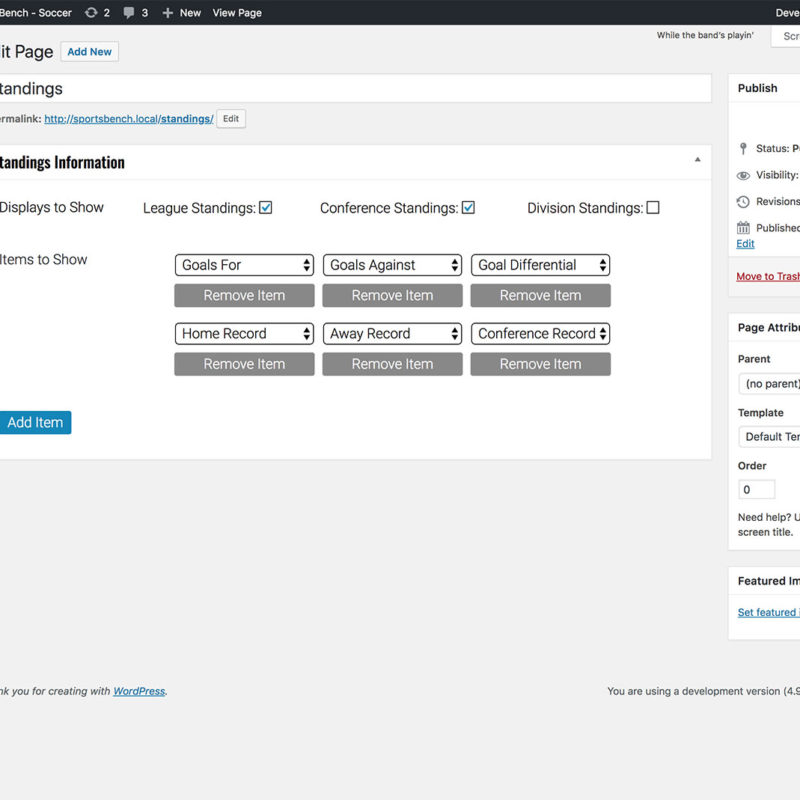Screen dimensions: 800x800
Task: Click Move to Trash link
Action: tap(768, 277)
